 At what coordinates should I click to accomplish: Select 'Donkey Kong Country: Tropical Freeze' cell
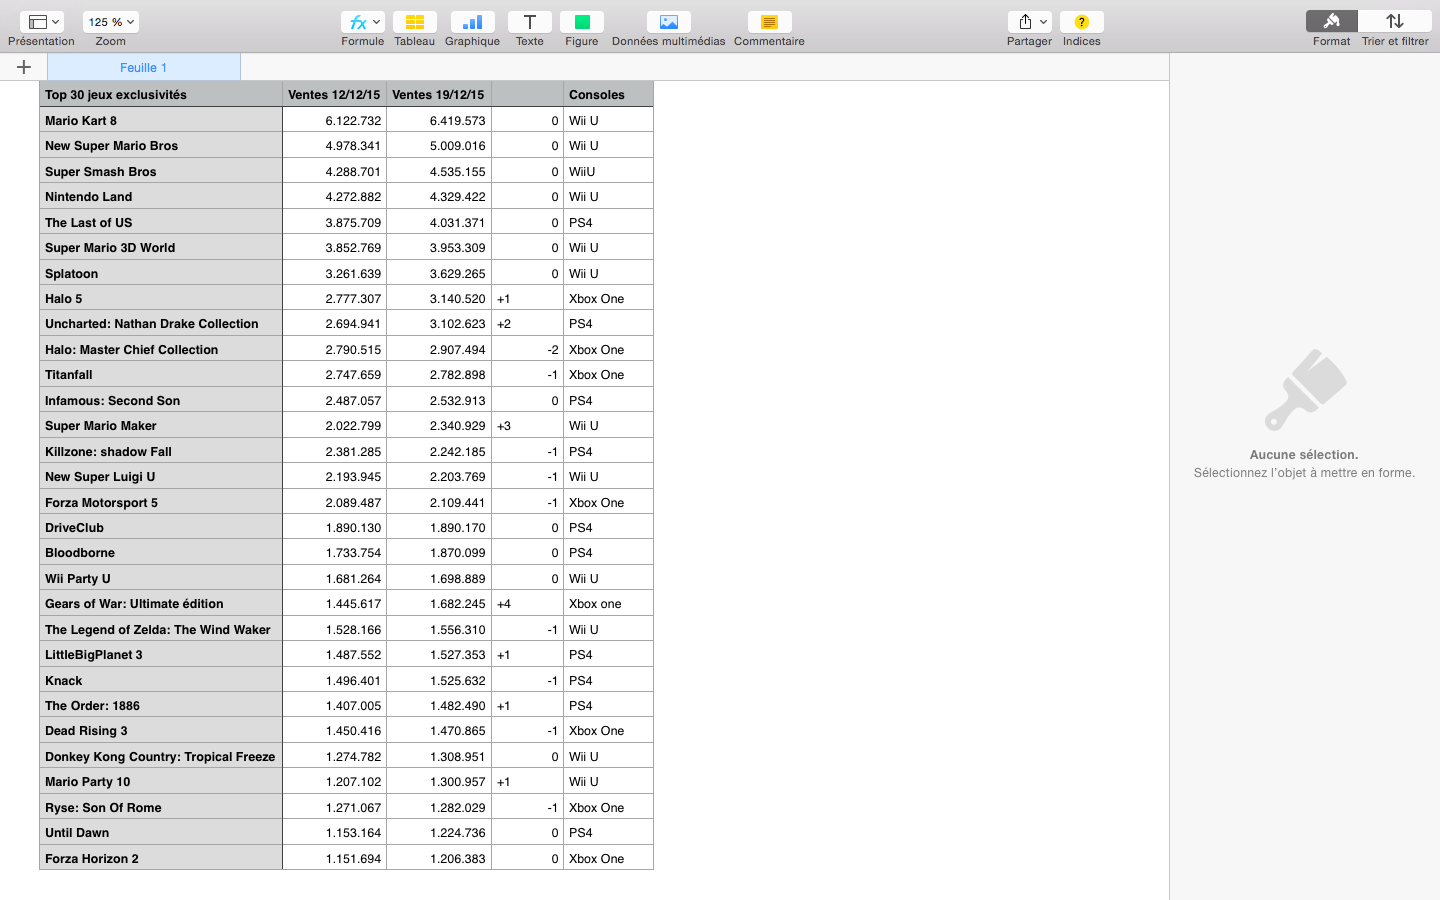(x=161, y=757)
